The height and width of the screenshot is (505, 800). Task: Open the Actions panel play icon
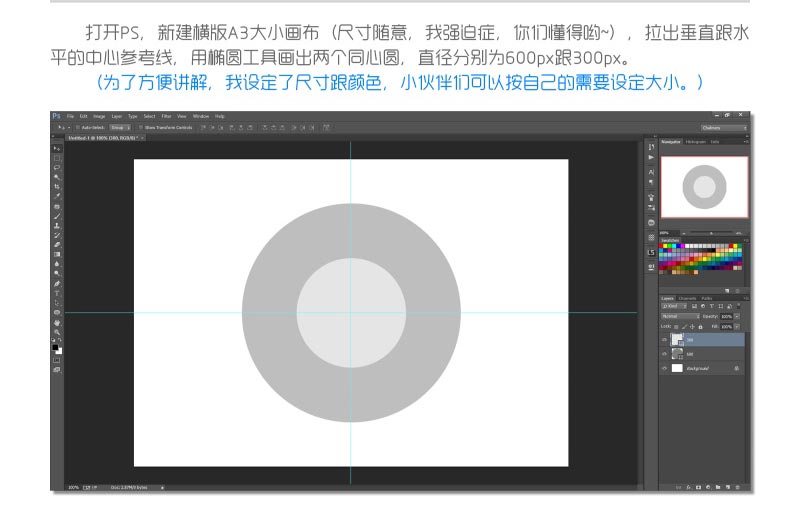(x=651, y=157)
